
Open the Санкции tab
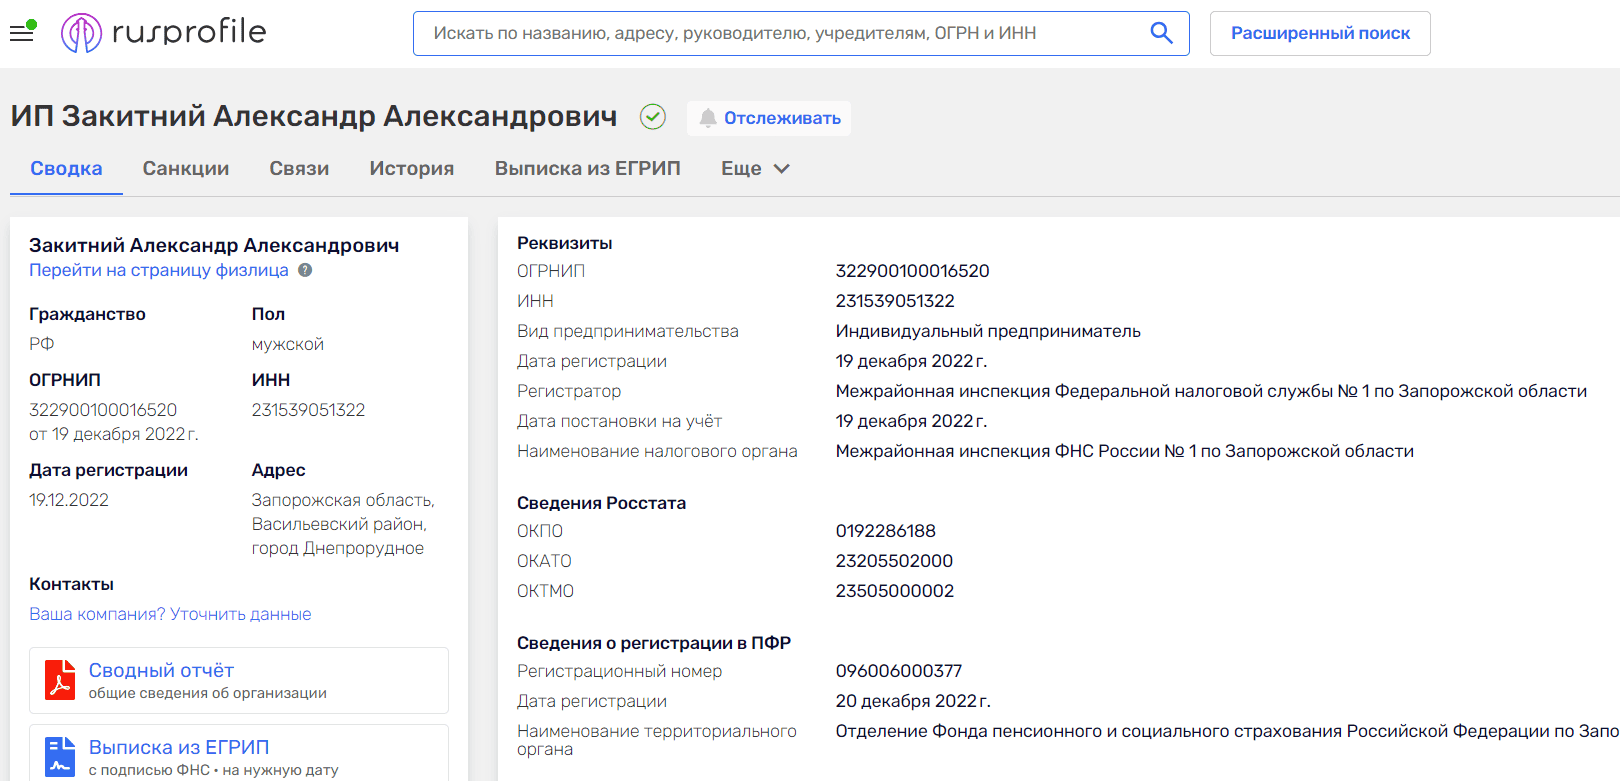pyautogui.click(x=186, y=169)
